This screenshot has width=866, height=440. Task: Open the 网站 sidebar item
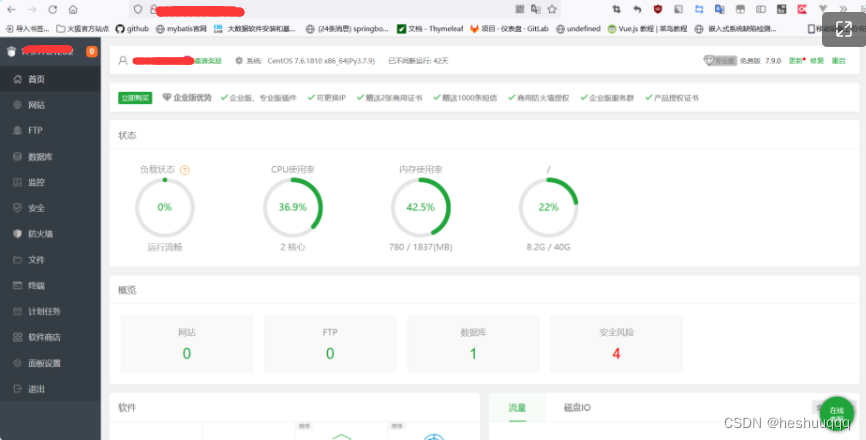coord(50,105)
